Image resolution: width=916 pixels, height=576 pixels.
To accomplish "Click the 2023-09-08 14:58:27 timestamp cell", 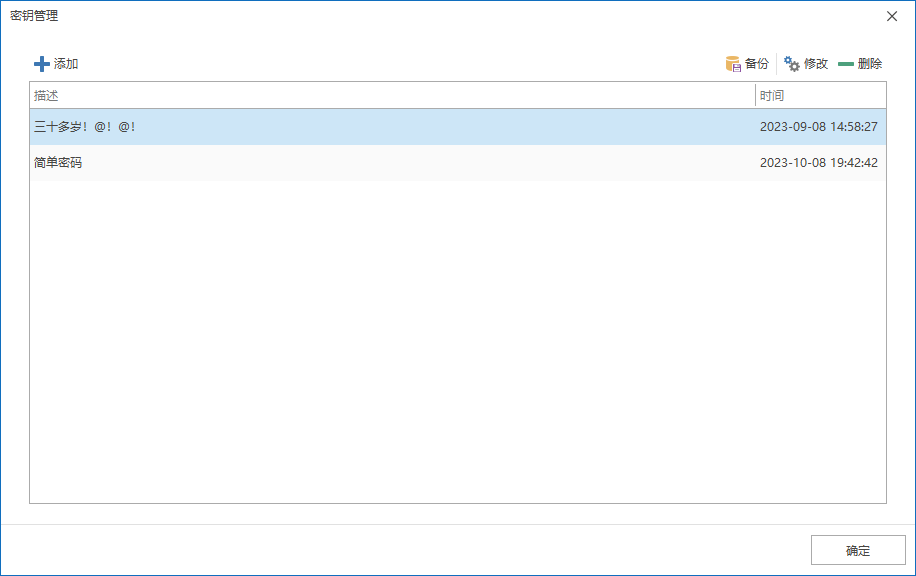I will click(818, 127).
